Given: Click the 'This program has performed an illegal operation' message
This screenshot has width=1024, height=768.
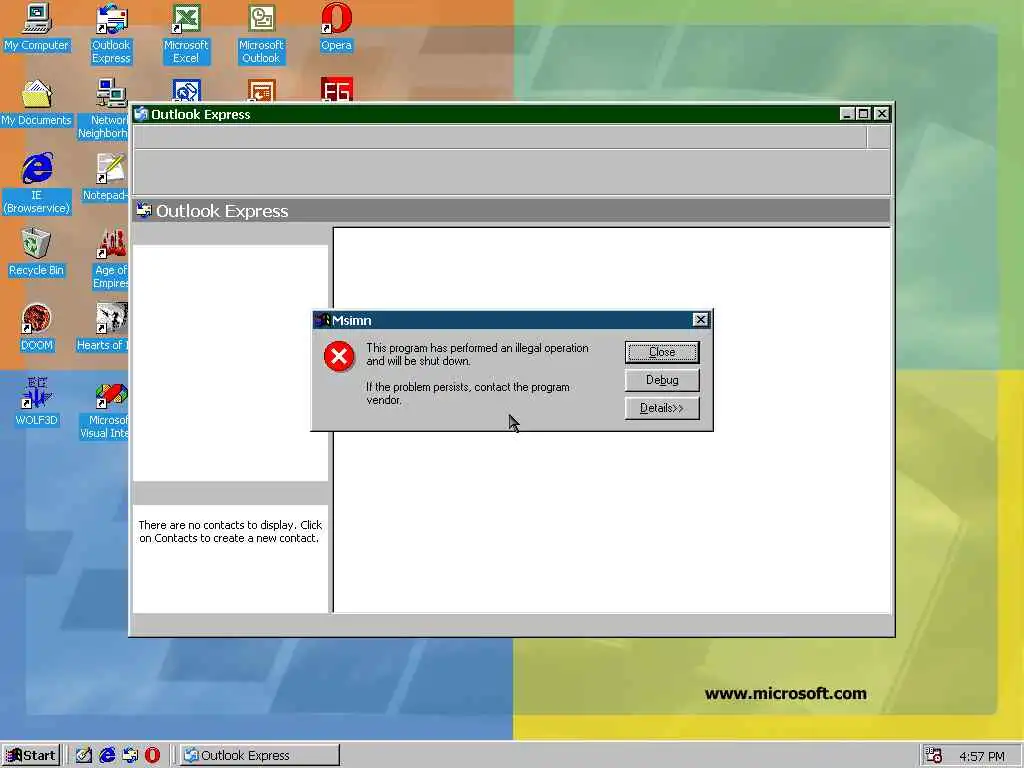Looking at the screenshot, I should point(477,355).
